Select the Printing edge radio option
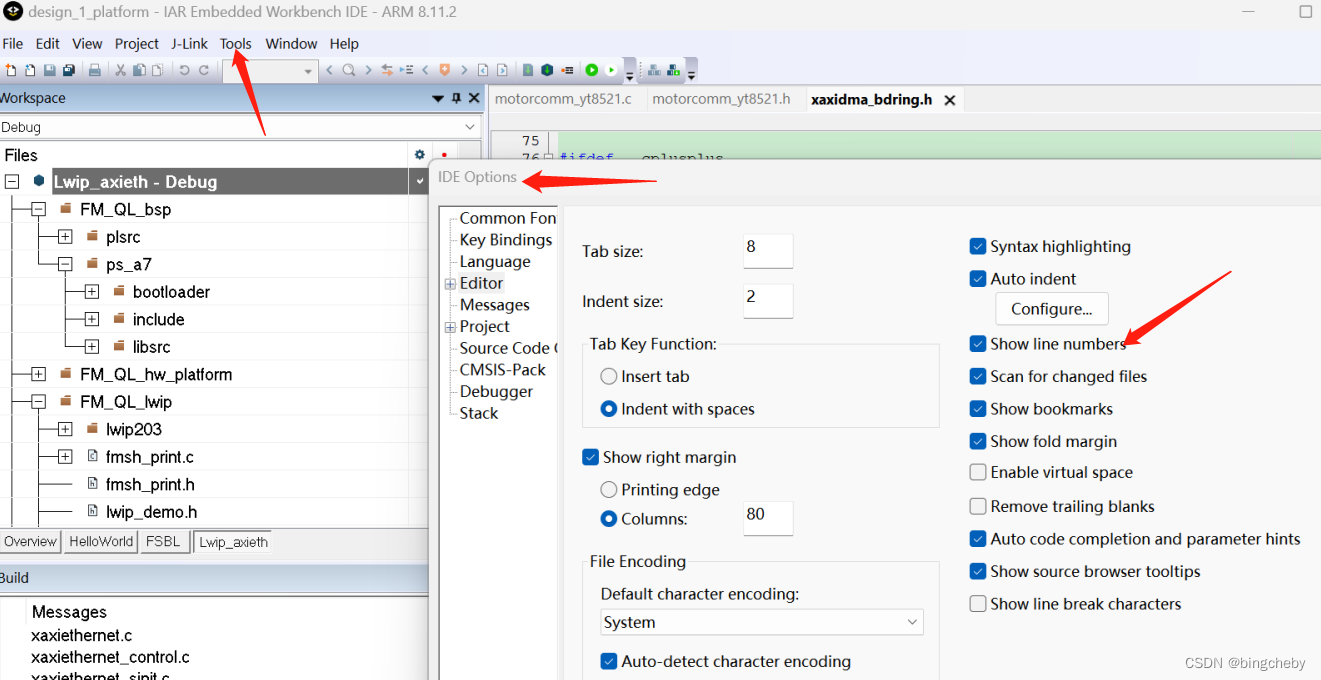Screen dimensions: 1321x680 point(608,490)
